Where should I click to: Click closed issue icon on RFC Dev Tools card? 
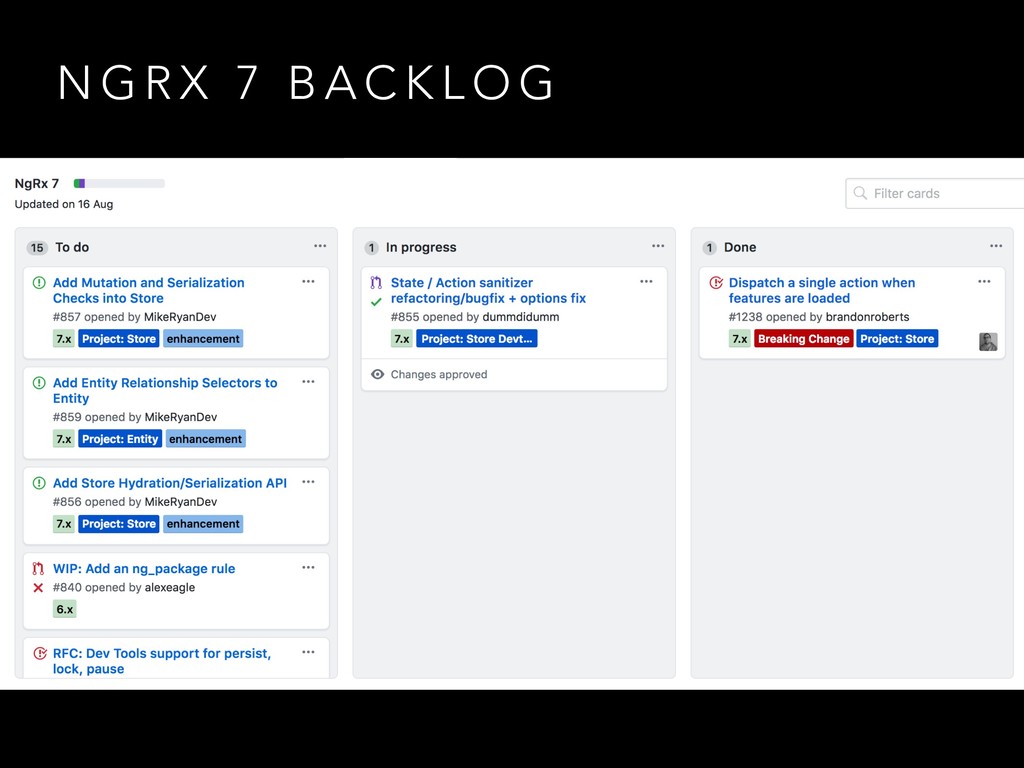40,653
